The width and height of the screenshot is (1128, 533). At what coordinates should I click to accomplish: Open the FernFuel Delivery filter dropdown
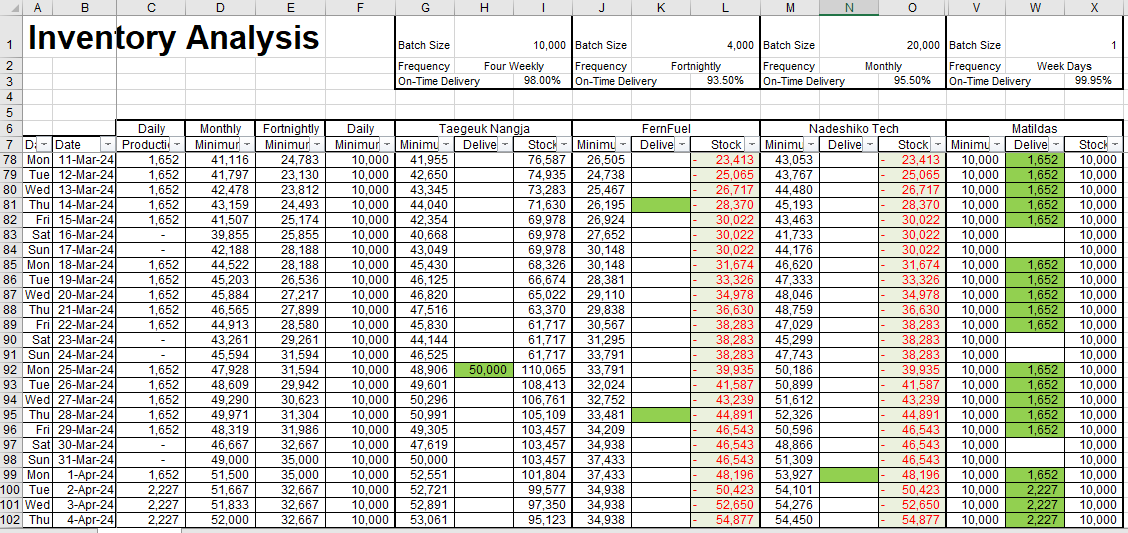[x=681, y=145]
